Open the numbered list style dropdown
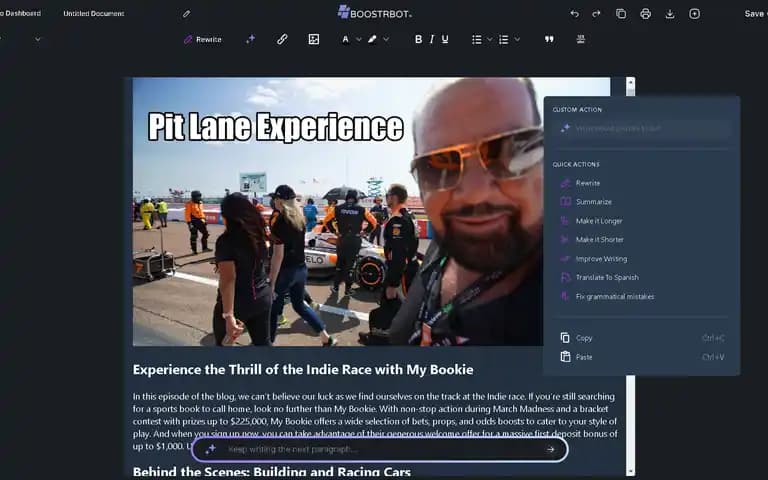Image resolution: width=768 pixels, height=480 pixels. point(517,39)
